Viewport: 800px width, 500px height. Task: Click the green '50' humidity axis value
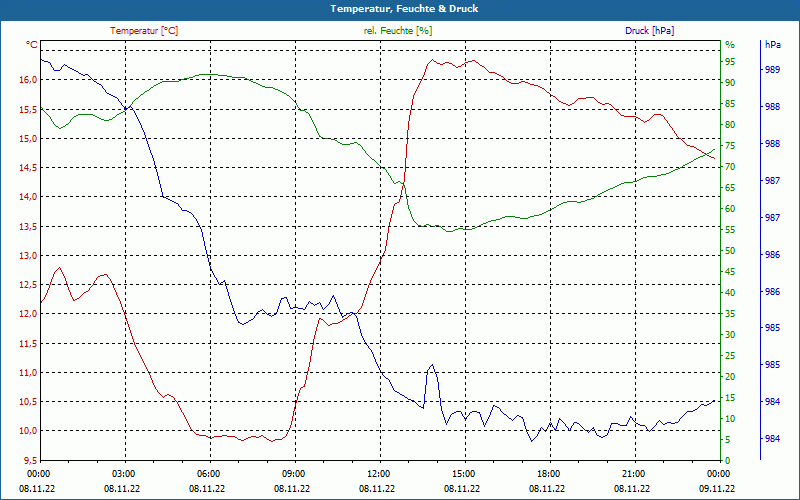tap(730, 251)
